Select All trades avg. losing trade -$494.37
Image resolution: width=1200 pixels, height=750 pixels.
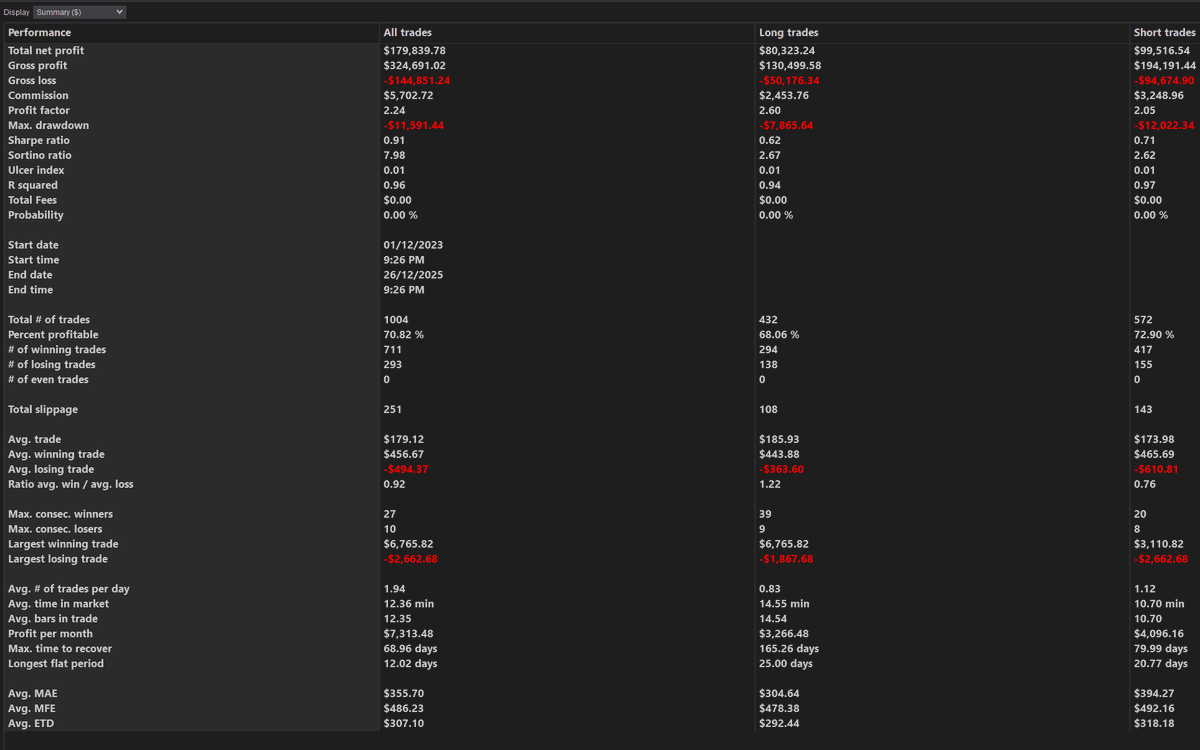[406, 470]
